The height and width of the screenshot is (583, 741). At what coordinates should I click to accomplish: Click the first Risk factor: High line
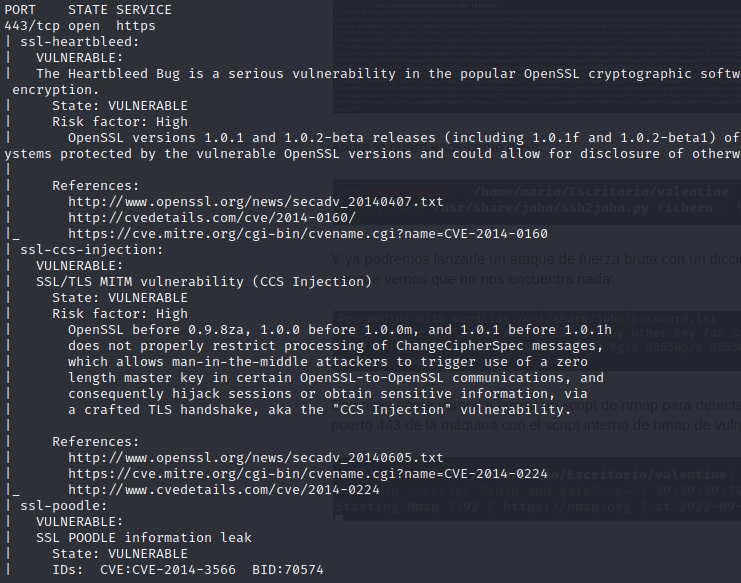pyautogui.click(x=120, y=122)
